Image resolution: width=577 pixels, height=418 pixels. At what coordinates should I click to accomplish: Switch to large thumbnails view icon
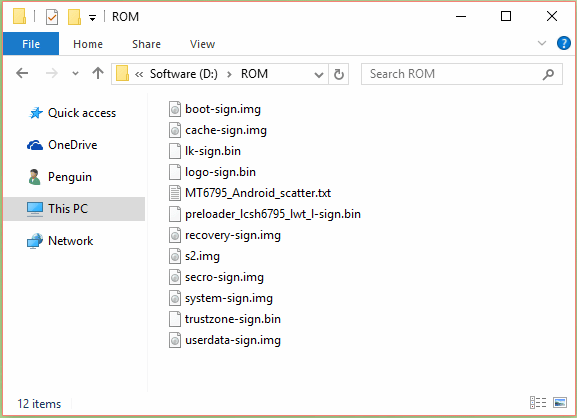(x=560, y=403)
